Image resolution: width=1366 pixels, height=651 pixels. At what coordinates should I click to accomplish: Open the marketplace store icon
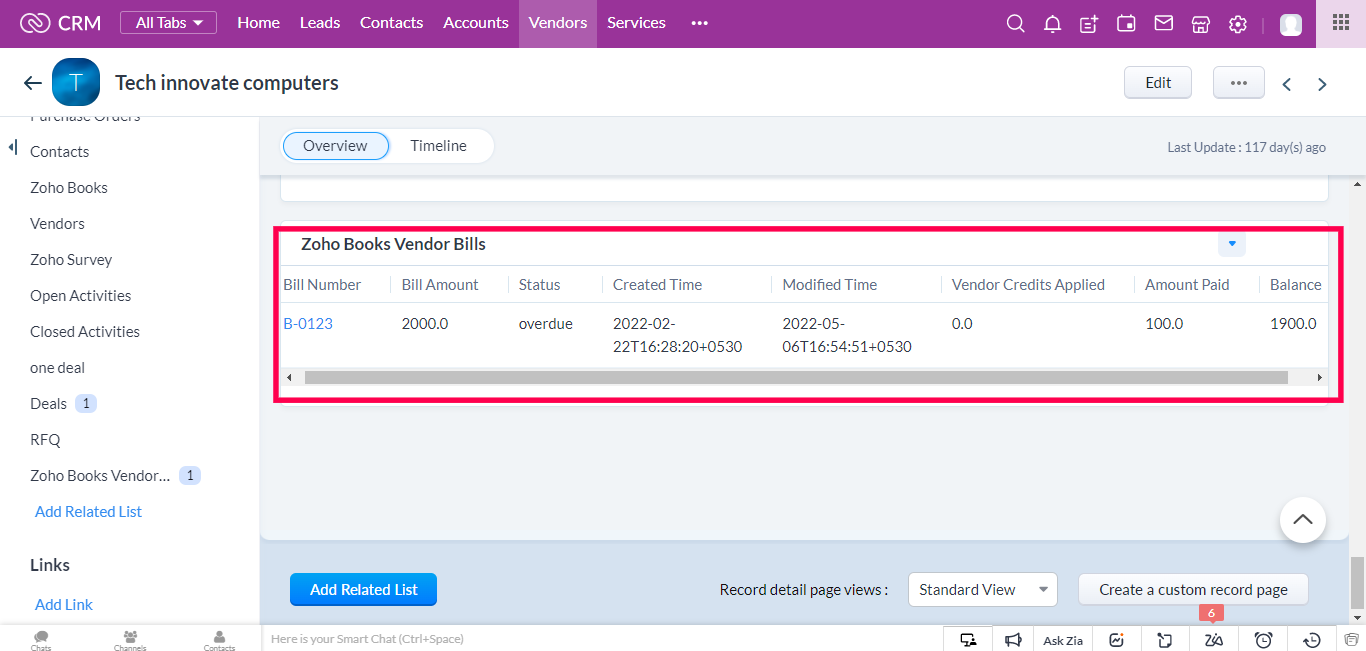click(x=1201, y=23)
